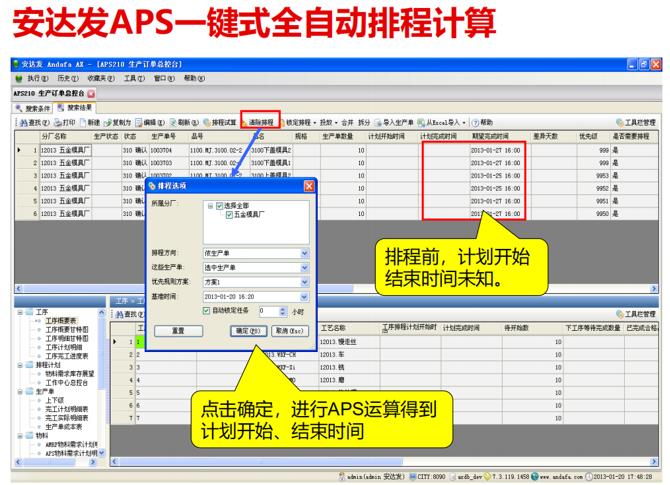Open the 优先规则方案 dropdown
The image size is (670, 485).
(x=304, y=282)
